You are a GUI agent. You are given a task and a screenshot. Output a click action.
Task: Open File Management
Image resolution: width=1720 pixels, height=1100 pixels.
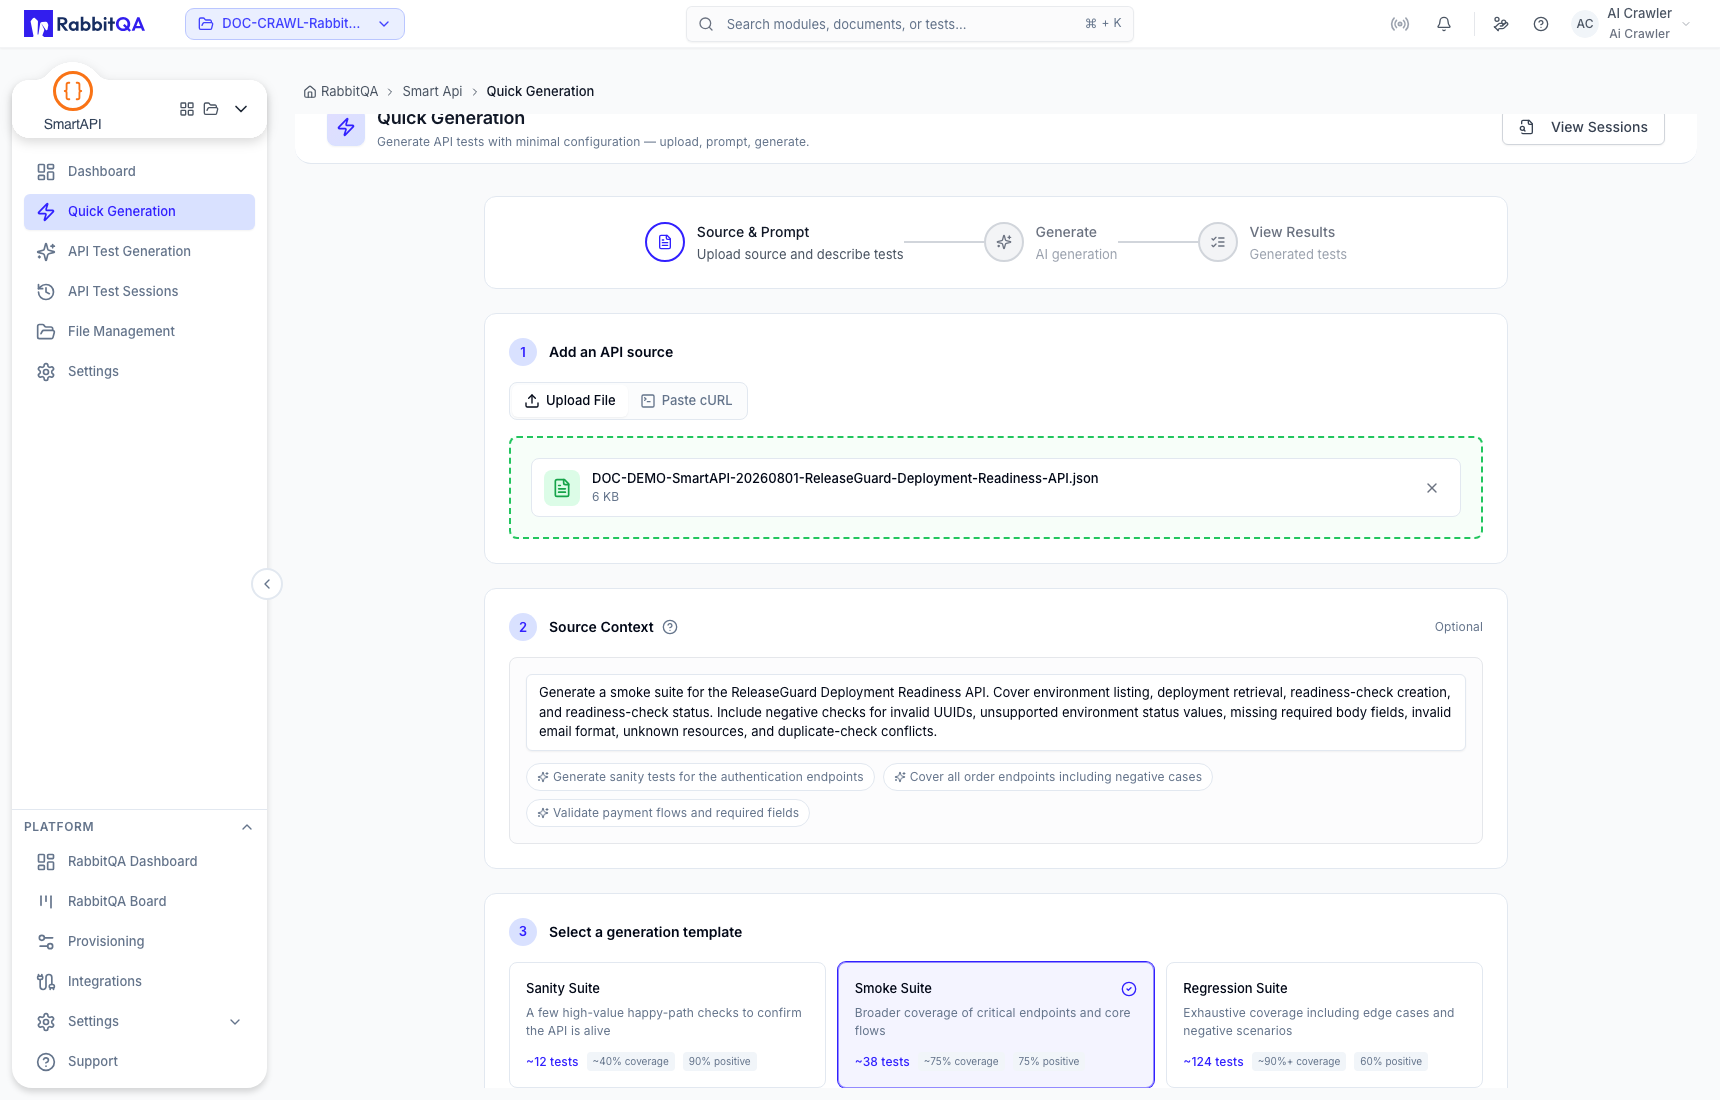pos(139,332)
